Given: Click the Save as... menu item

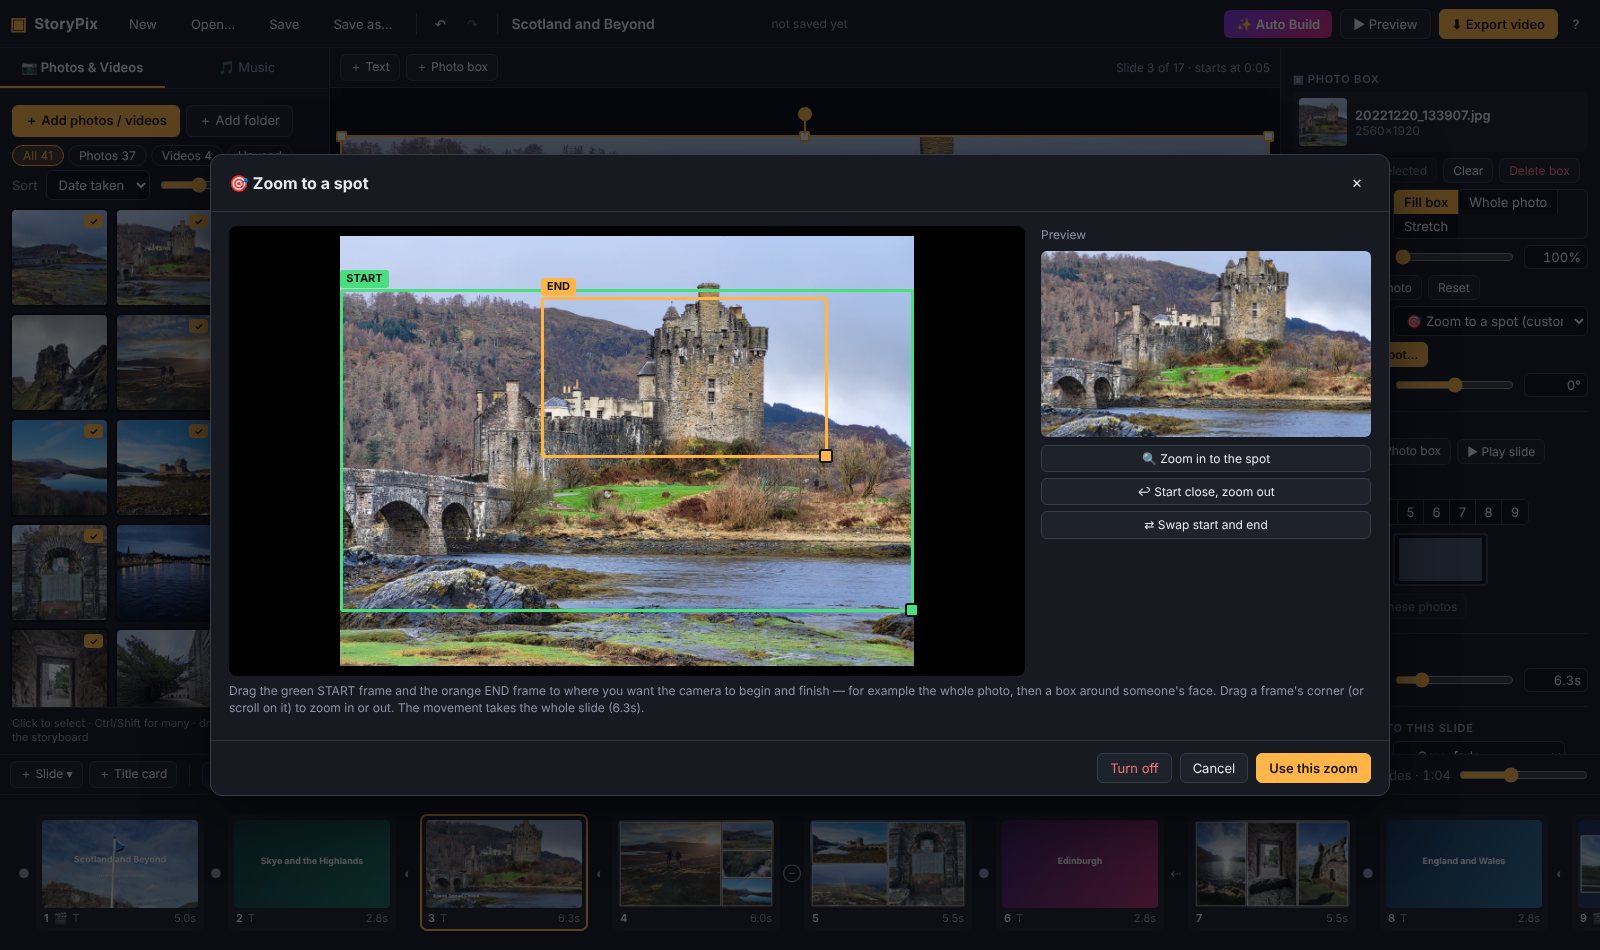Looking at the screenshot, I should click(x=363, y=24).
